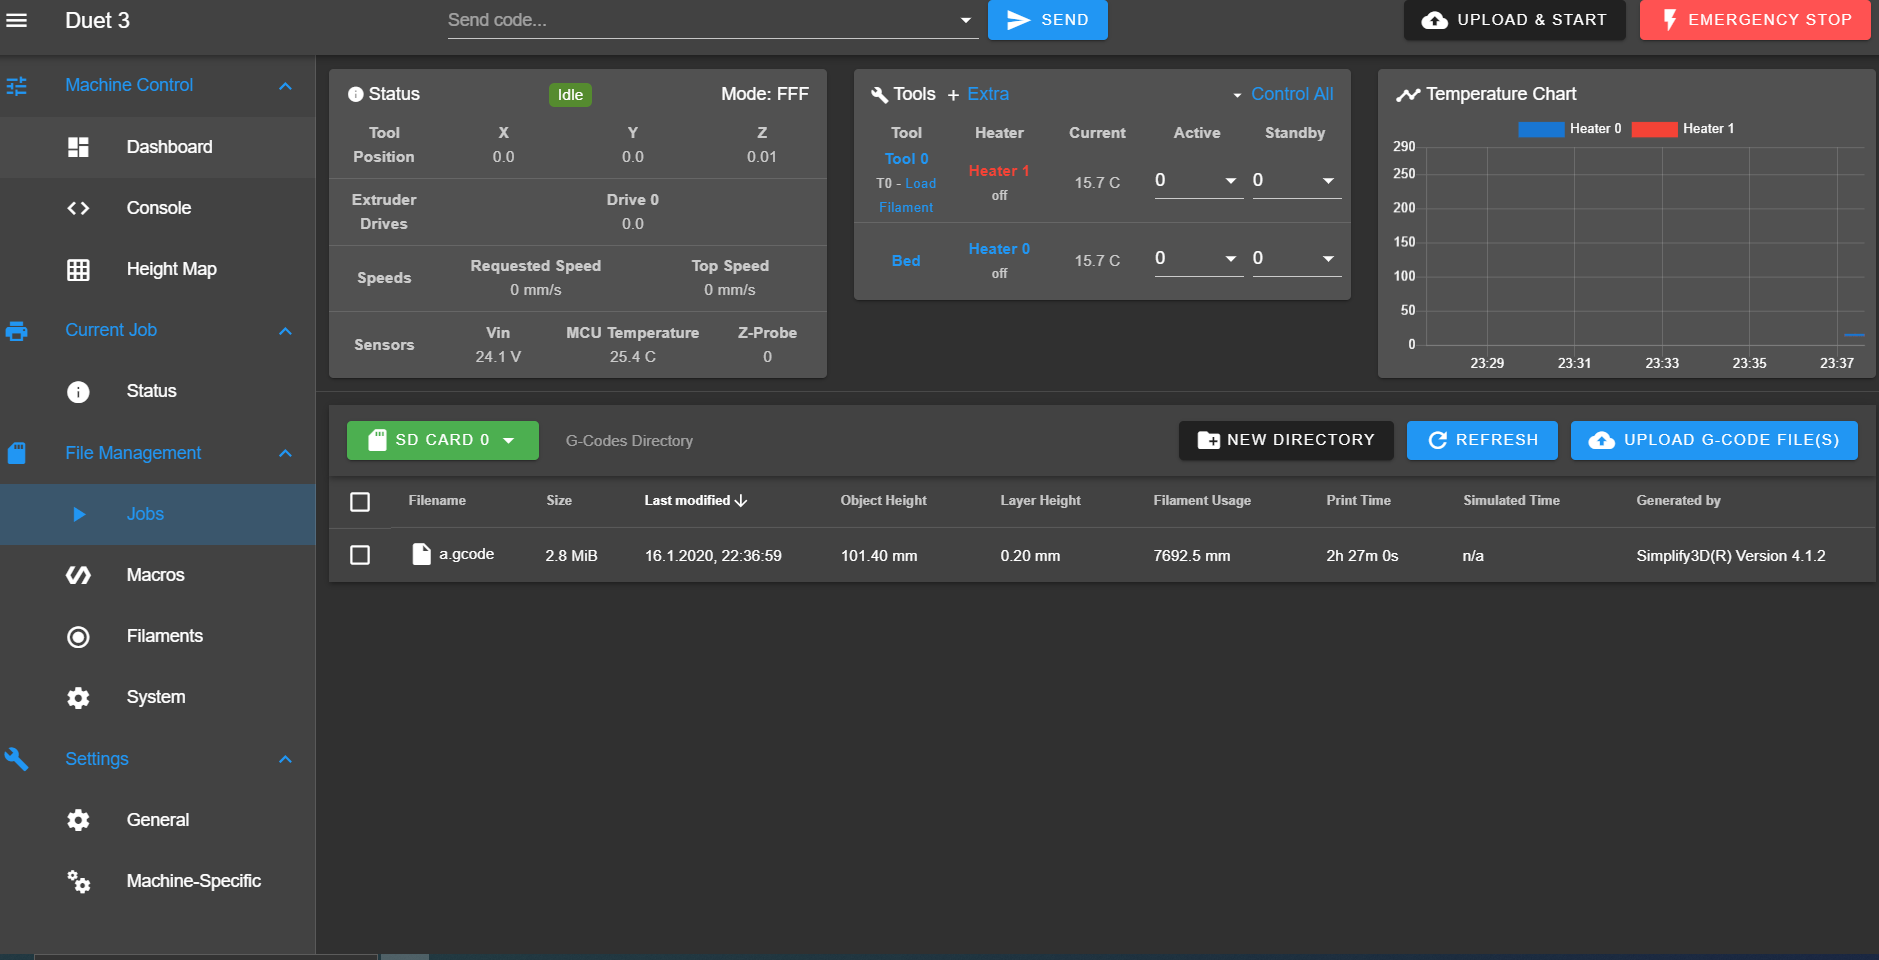The image size is (1879, 960).
Task: Click the Filaments radio circle icon
Action: [x=78, y=637]
